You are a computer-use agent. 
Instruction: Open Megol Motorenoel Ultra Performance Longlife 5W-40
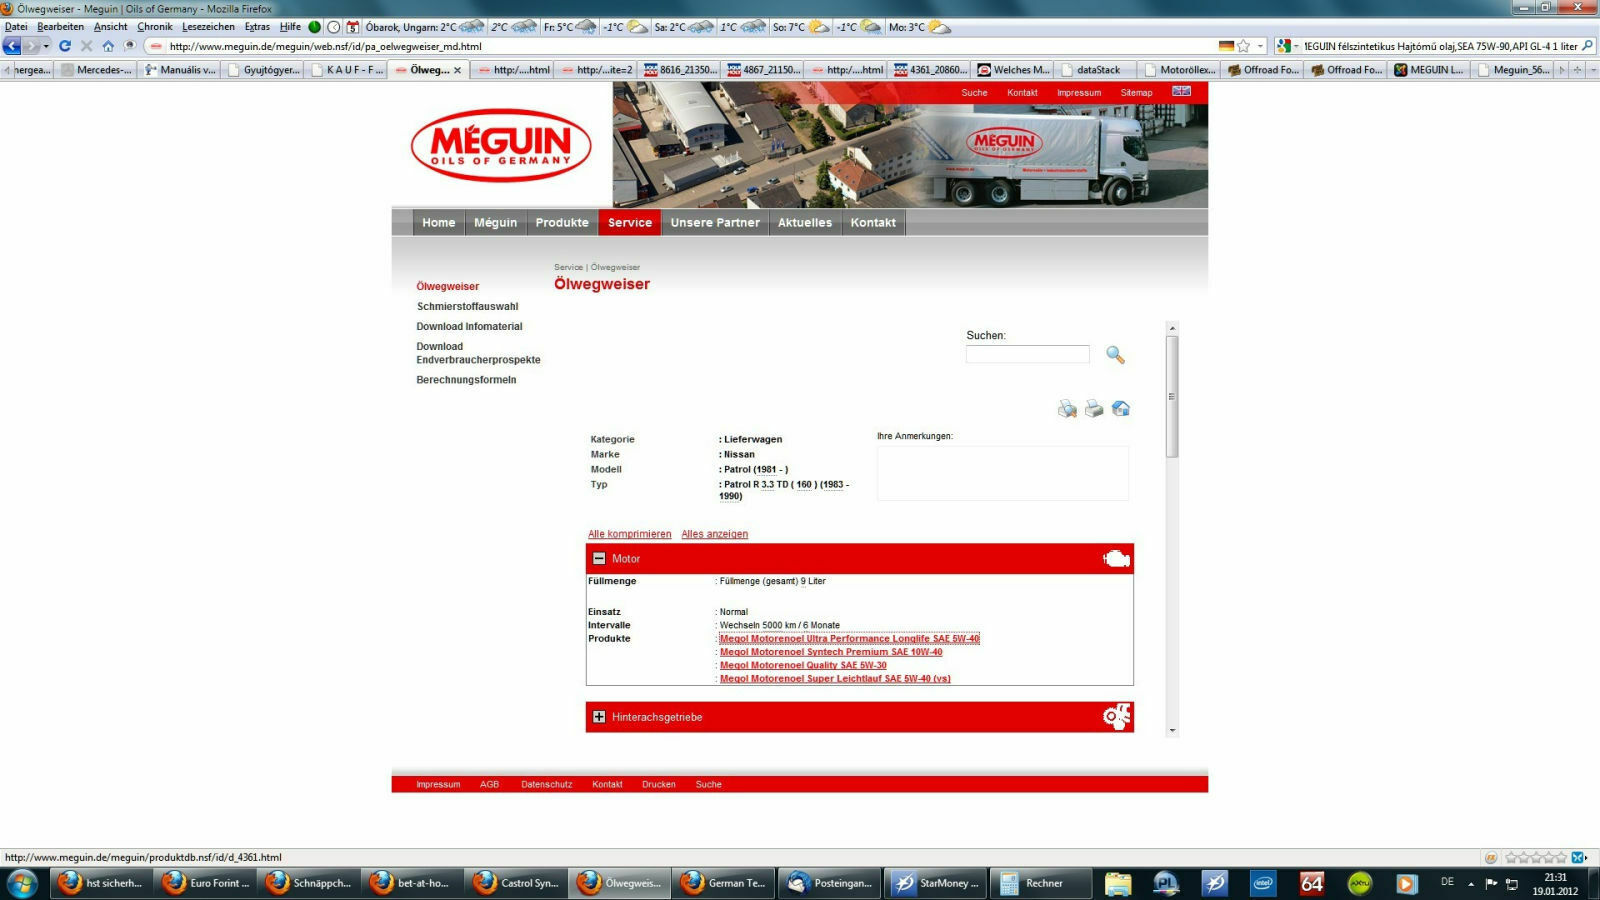coord(849,639)
